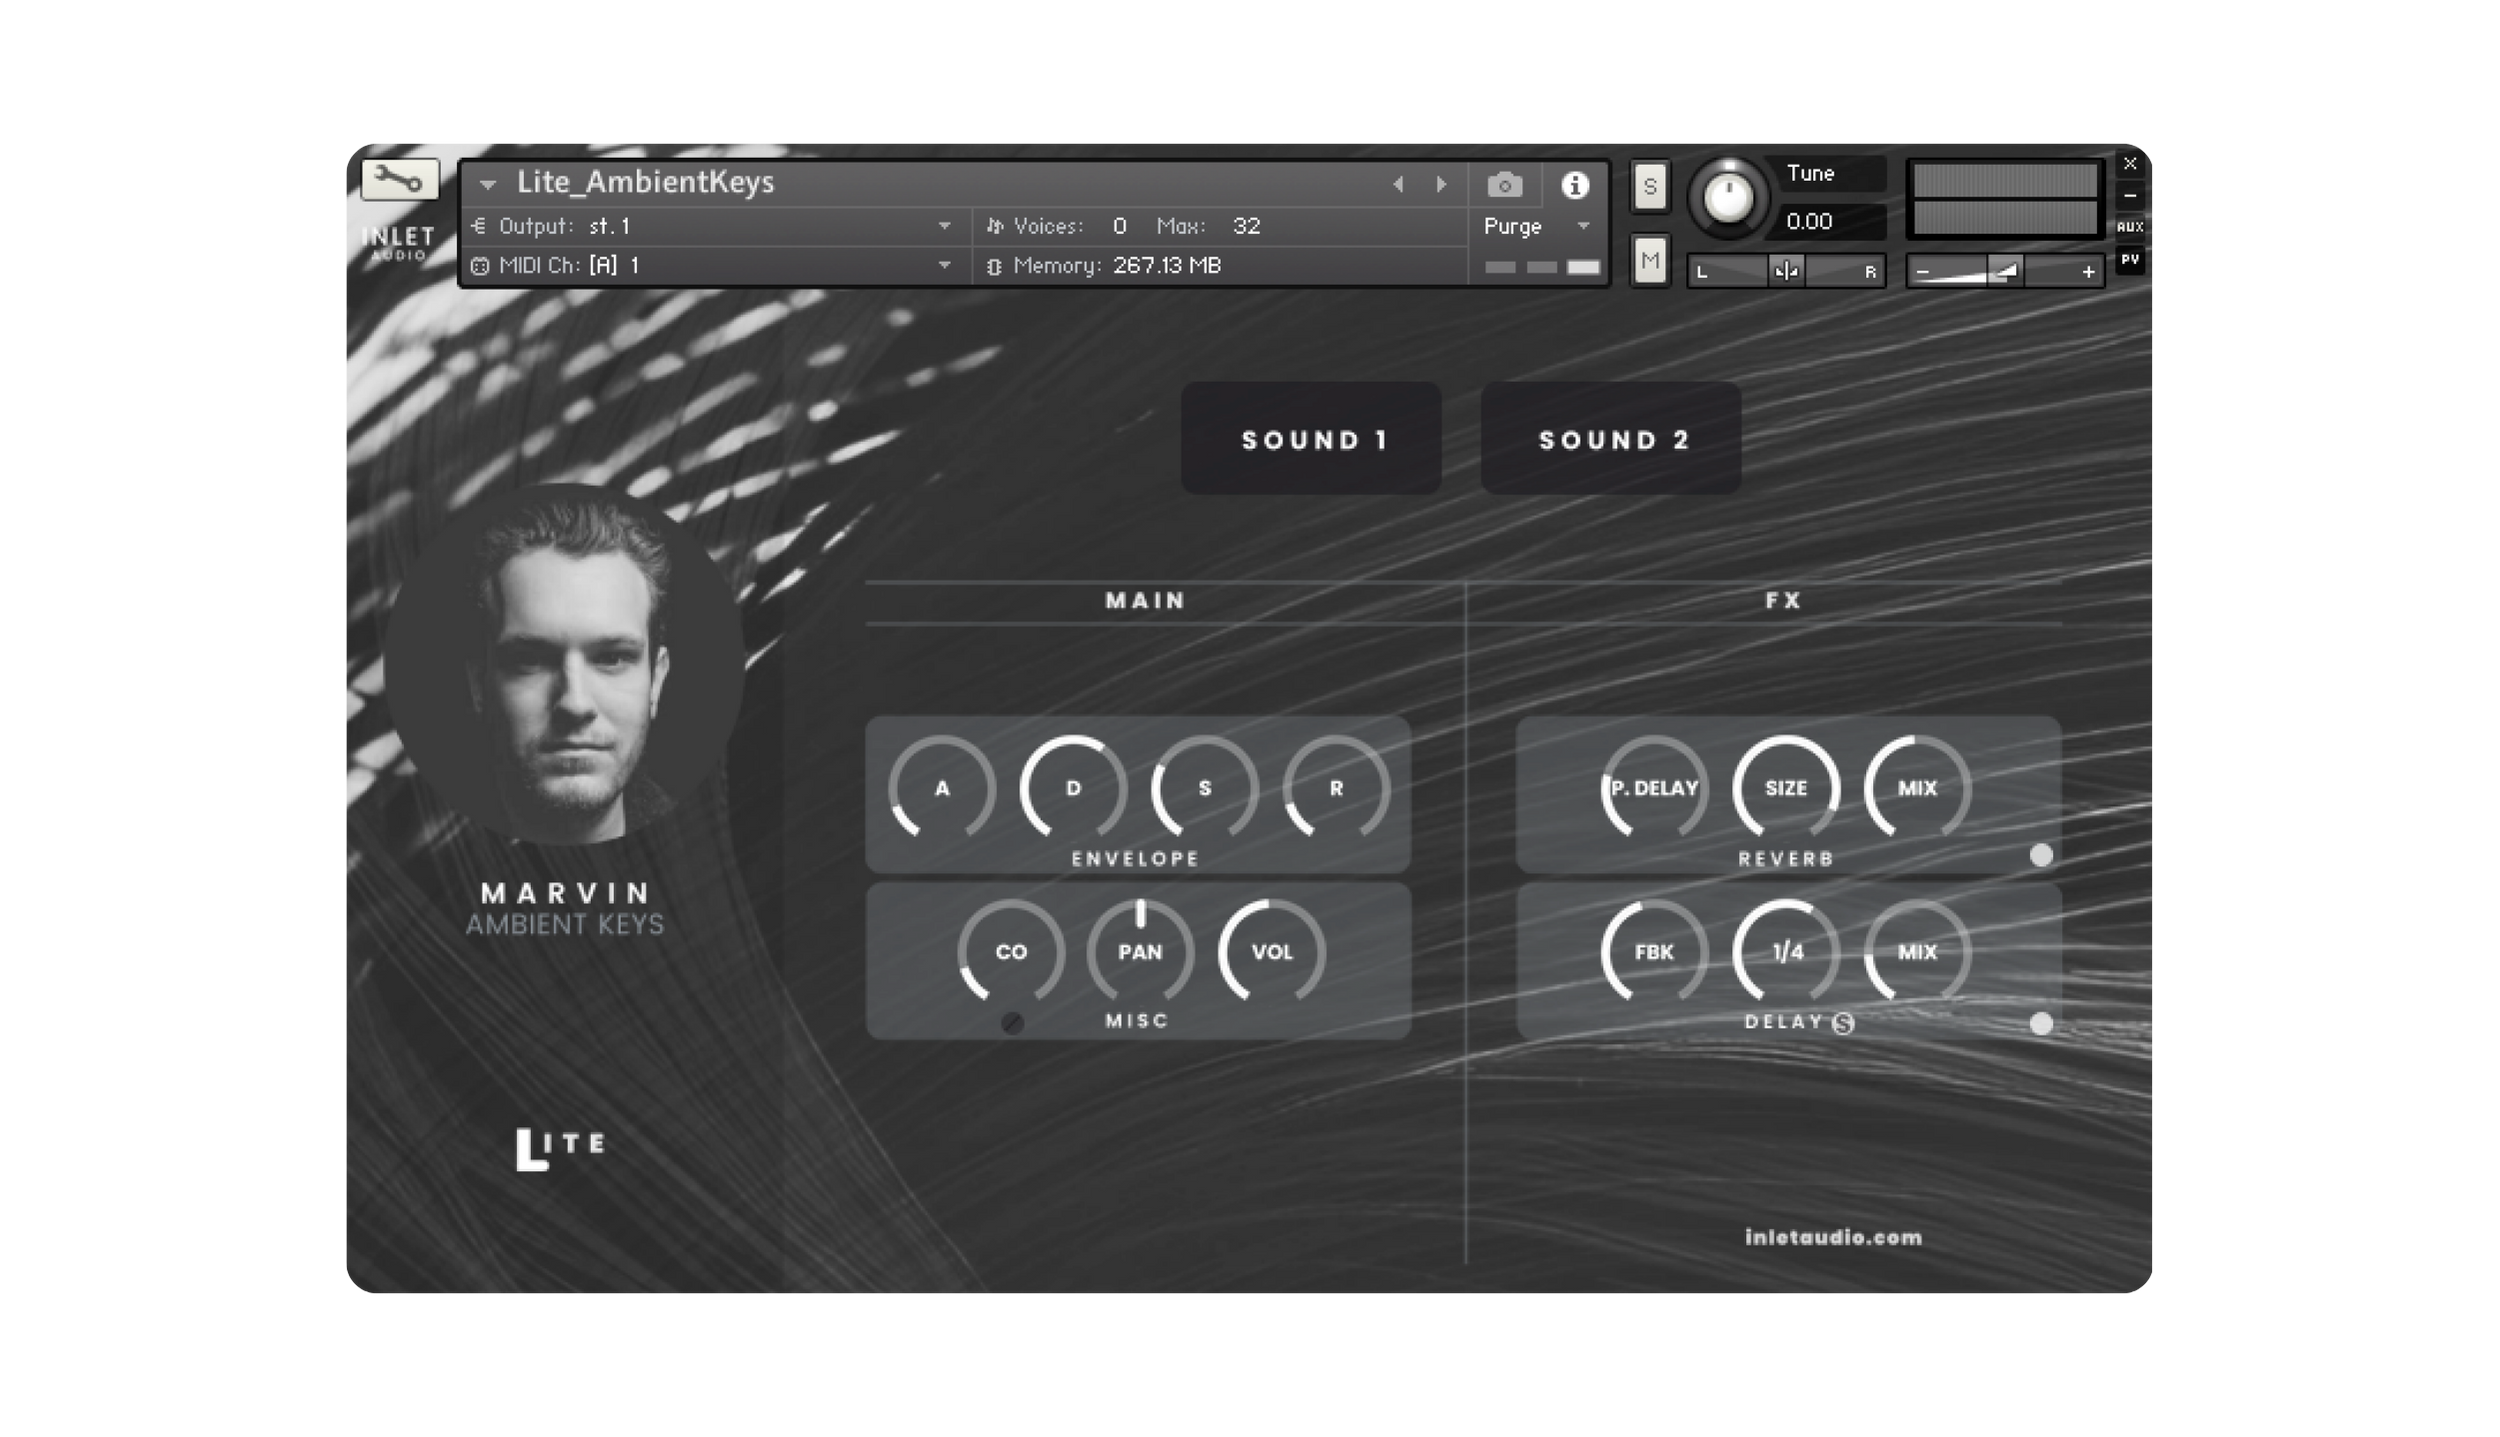Click the Tune value 0.00 field
This screenshot has height=1437, width=2500.
1828,221
